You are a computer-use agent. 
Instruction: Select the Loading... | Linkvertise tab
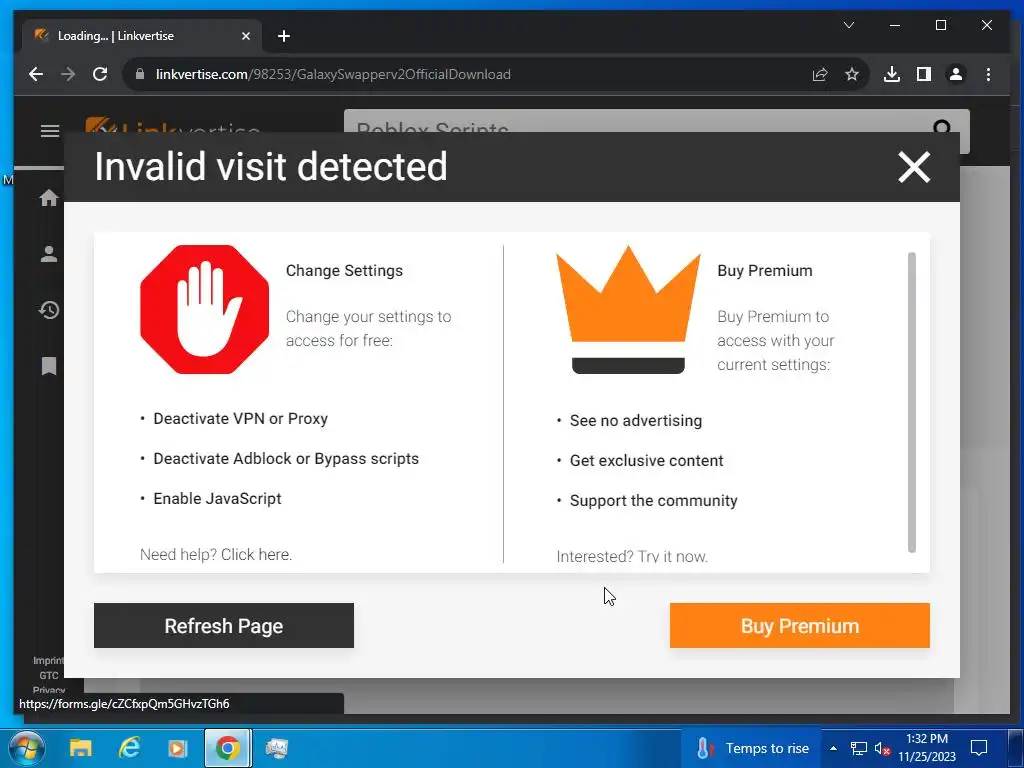tap(142, 36)
